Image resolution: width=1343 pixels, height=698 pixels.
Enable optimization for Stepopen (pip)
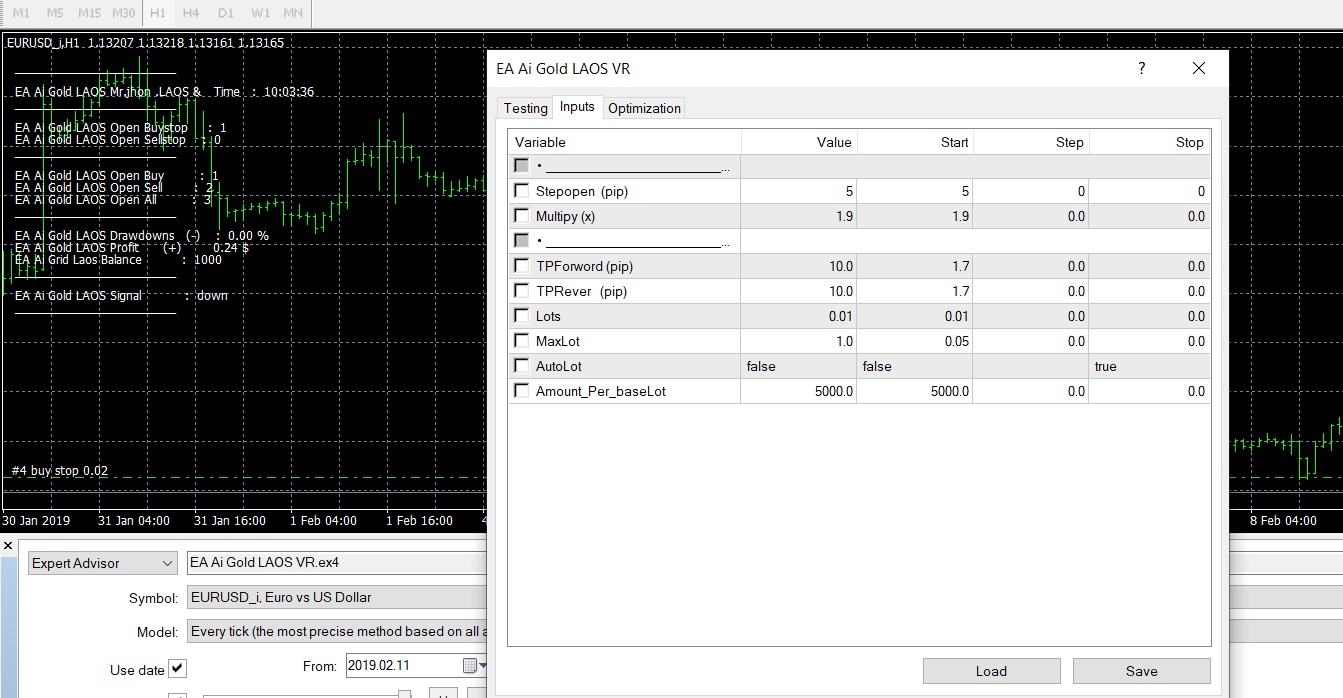[x=521, y=191]
